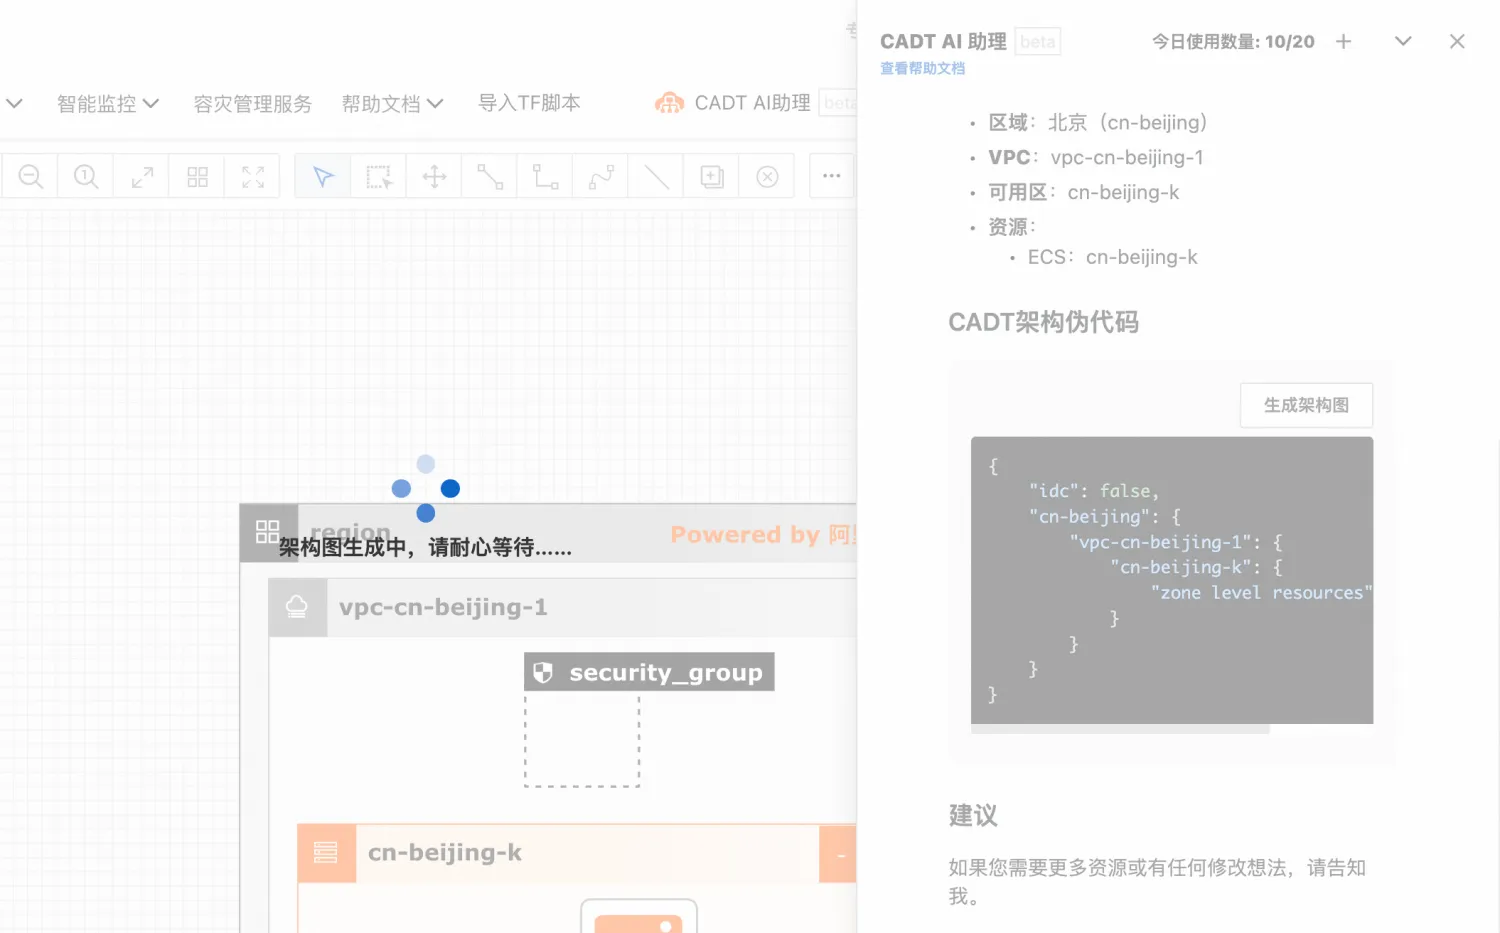Click the four-squares grid layout toolbar icon
This screenshot has height=933, width=1500.
[x=197, y=177]
